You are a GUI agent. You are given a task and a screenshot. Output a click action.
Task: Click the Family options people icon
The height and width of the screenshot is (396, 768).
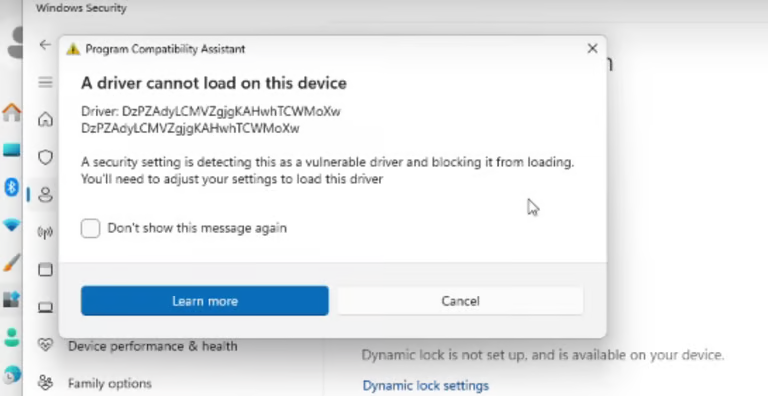[x=45, y=382]
